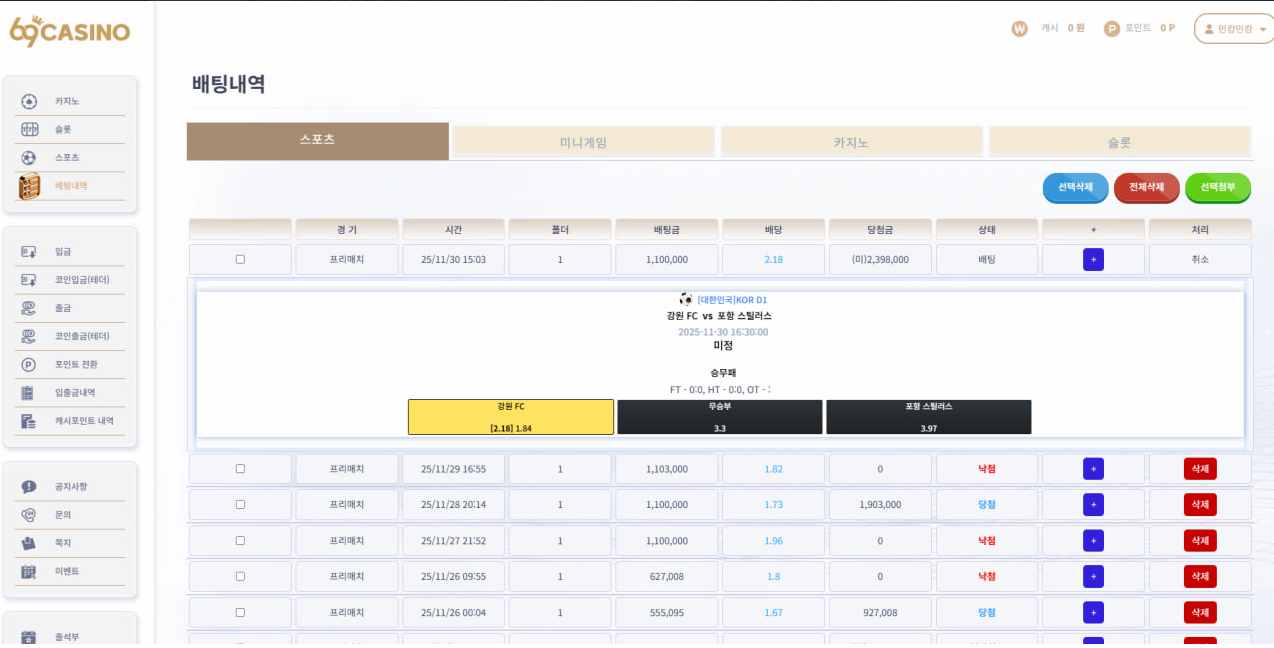Tick the checkbox for 25/11/29 16:55 bet

point(240,469)
